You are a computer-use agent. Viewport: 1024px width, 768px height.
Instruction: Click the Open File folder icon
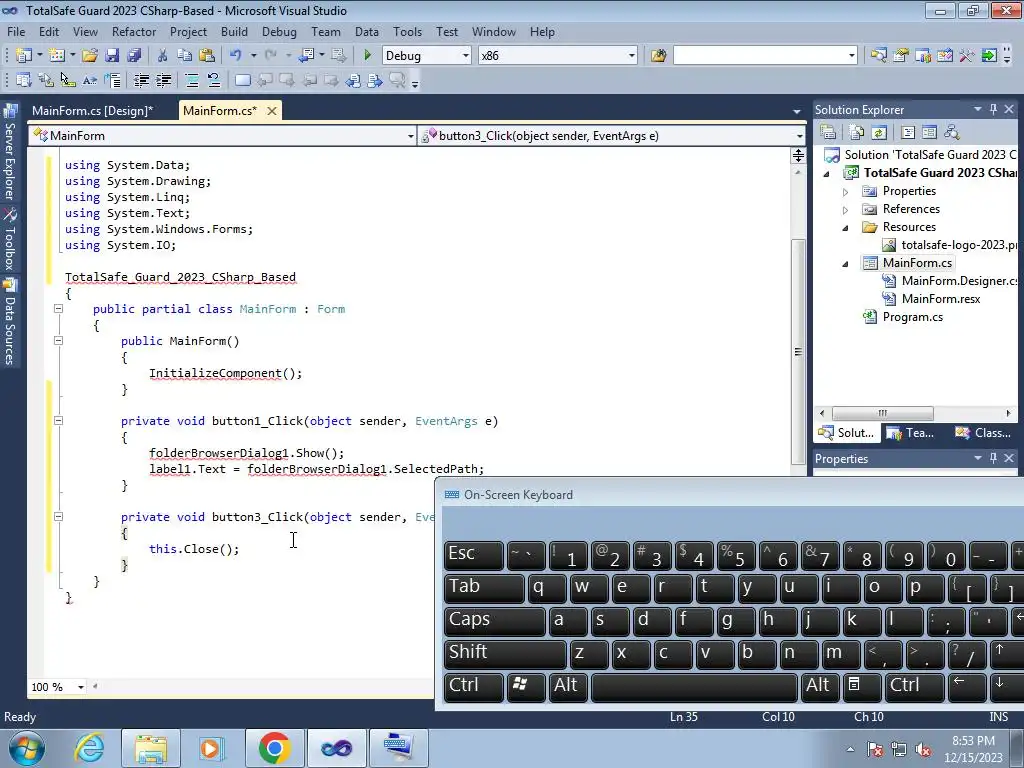tap(90, 56)
